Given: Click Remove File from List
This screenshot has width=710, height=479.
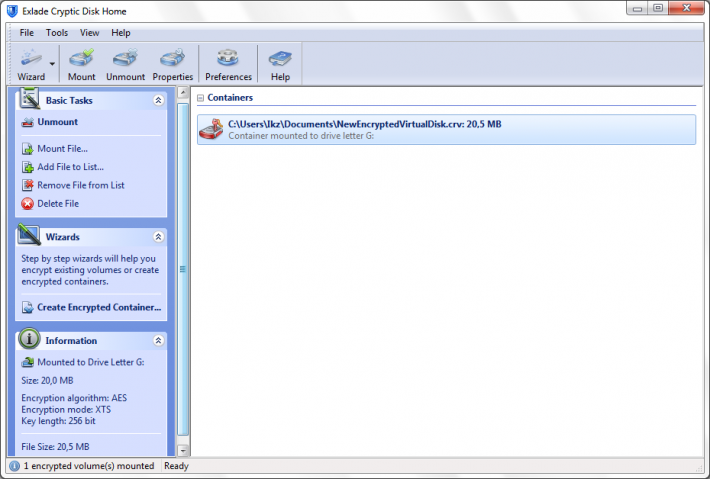Looking at the screenshot, I should click(81, 185).
